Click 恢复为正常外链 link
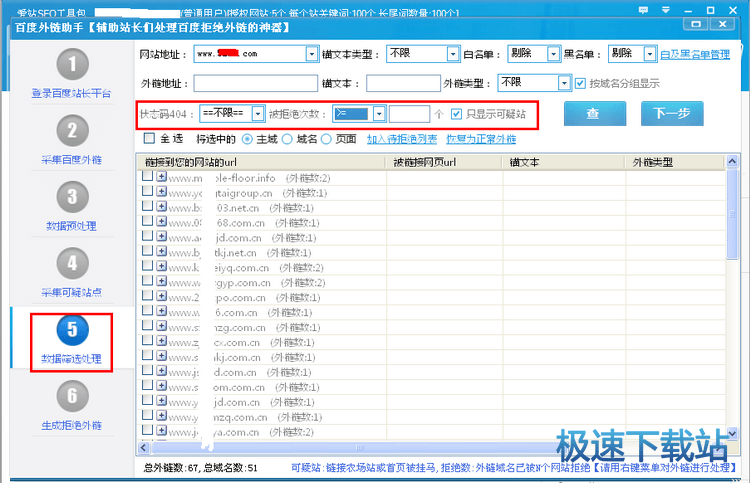The image size is (750, 483). pos(481,139)
